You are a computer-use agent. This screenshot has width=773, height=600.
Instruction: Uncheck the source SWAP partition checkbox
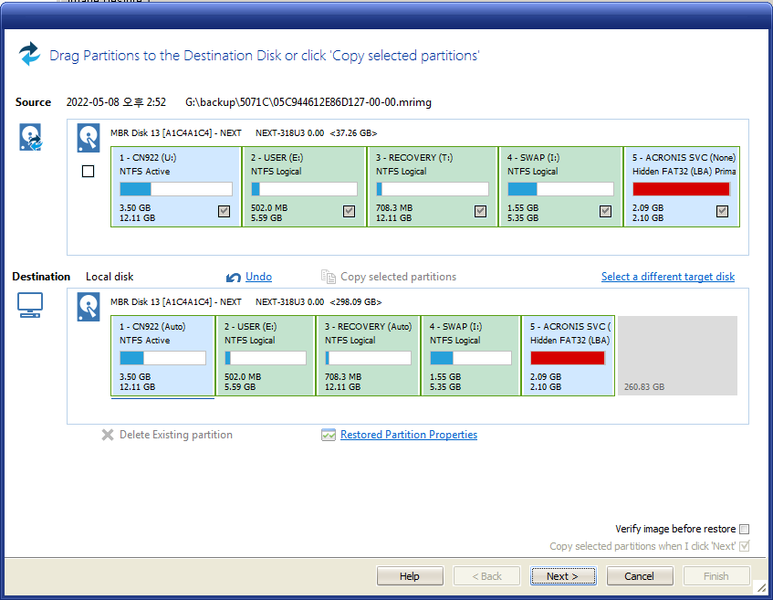coord(605,211)
